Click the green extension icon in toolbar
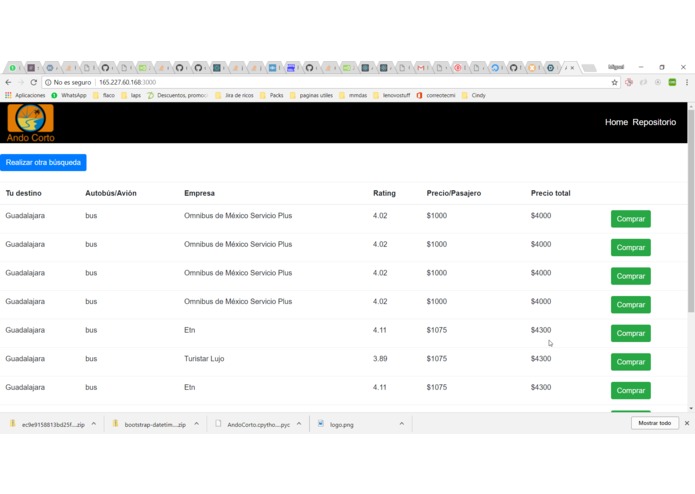 [672, 82]
